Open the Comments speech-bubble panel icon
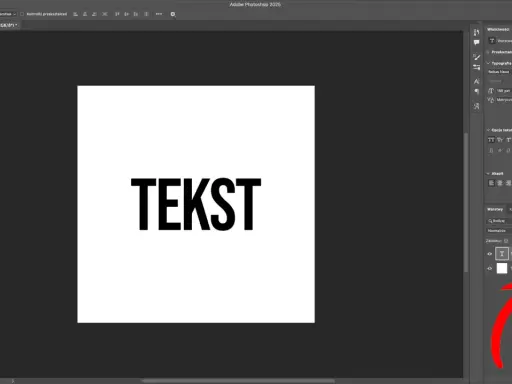Viewport: 512px width, 384px height. pyautogui.click(x=476, y=42)
